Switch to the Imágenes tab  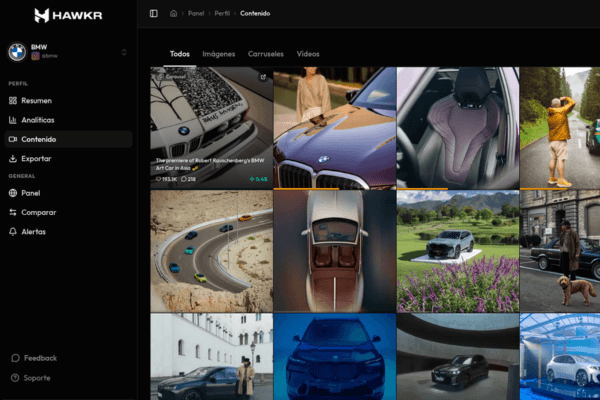[219, 54]
